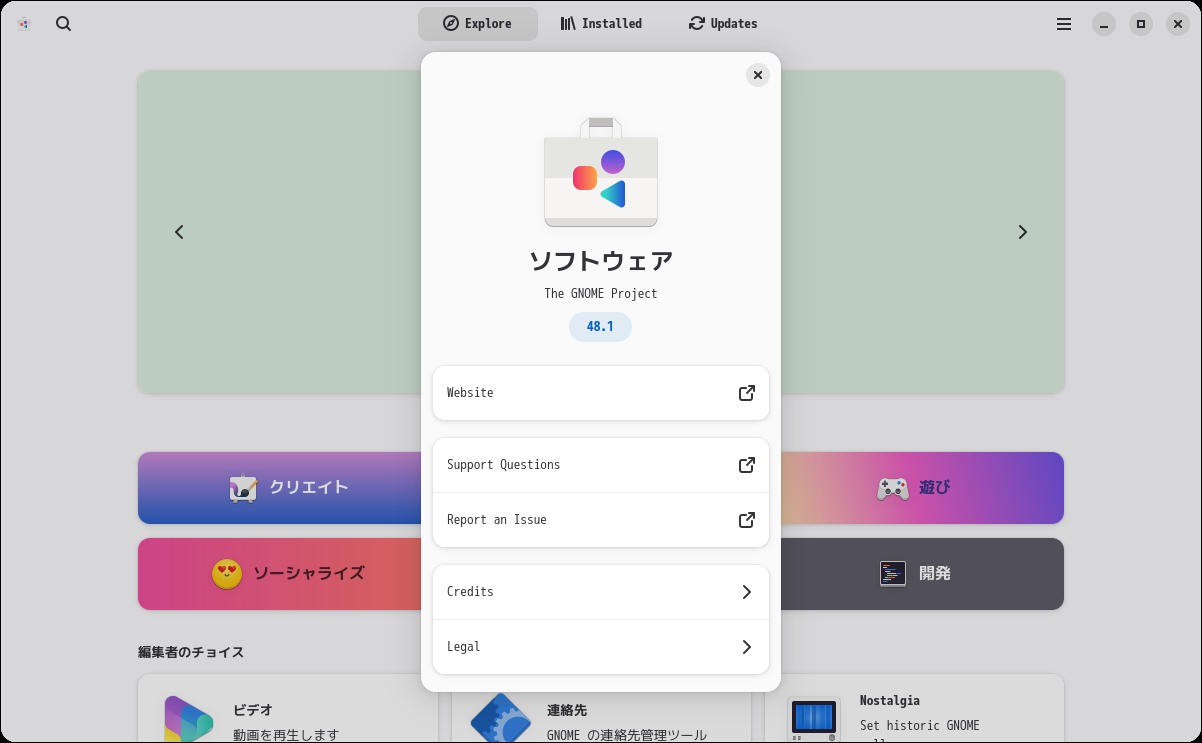Open the 遊び games category
Image resolution: width=1202 pixels, height=743 pixels.
point(922,488)
